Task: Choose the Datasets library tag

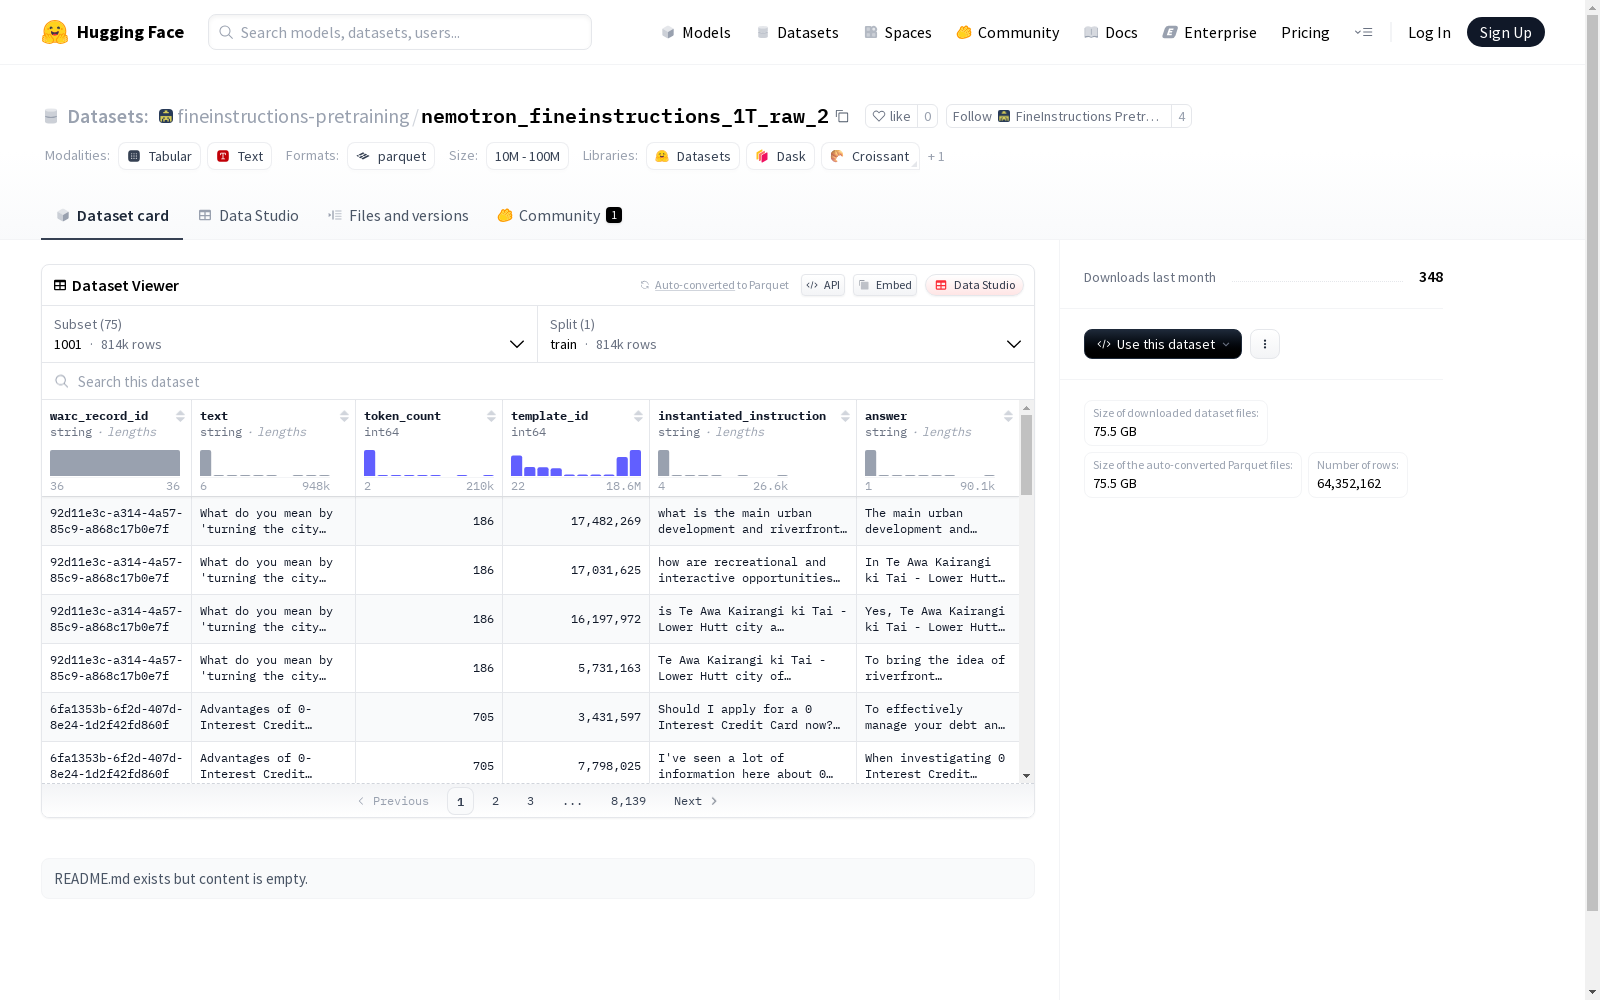Action: pyautogui.click(x=693, y=156)
